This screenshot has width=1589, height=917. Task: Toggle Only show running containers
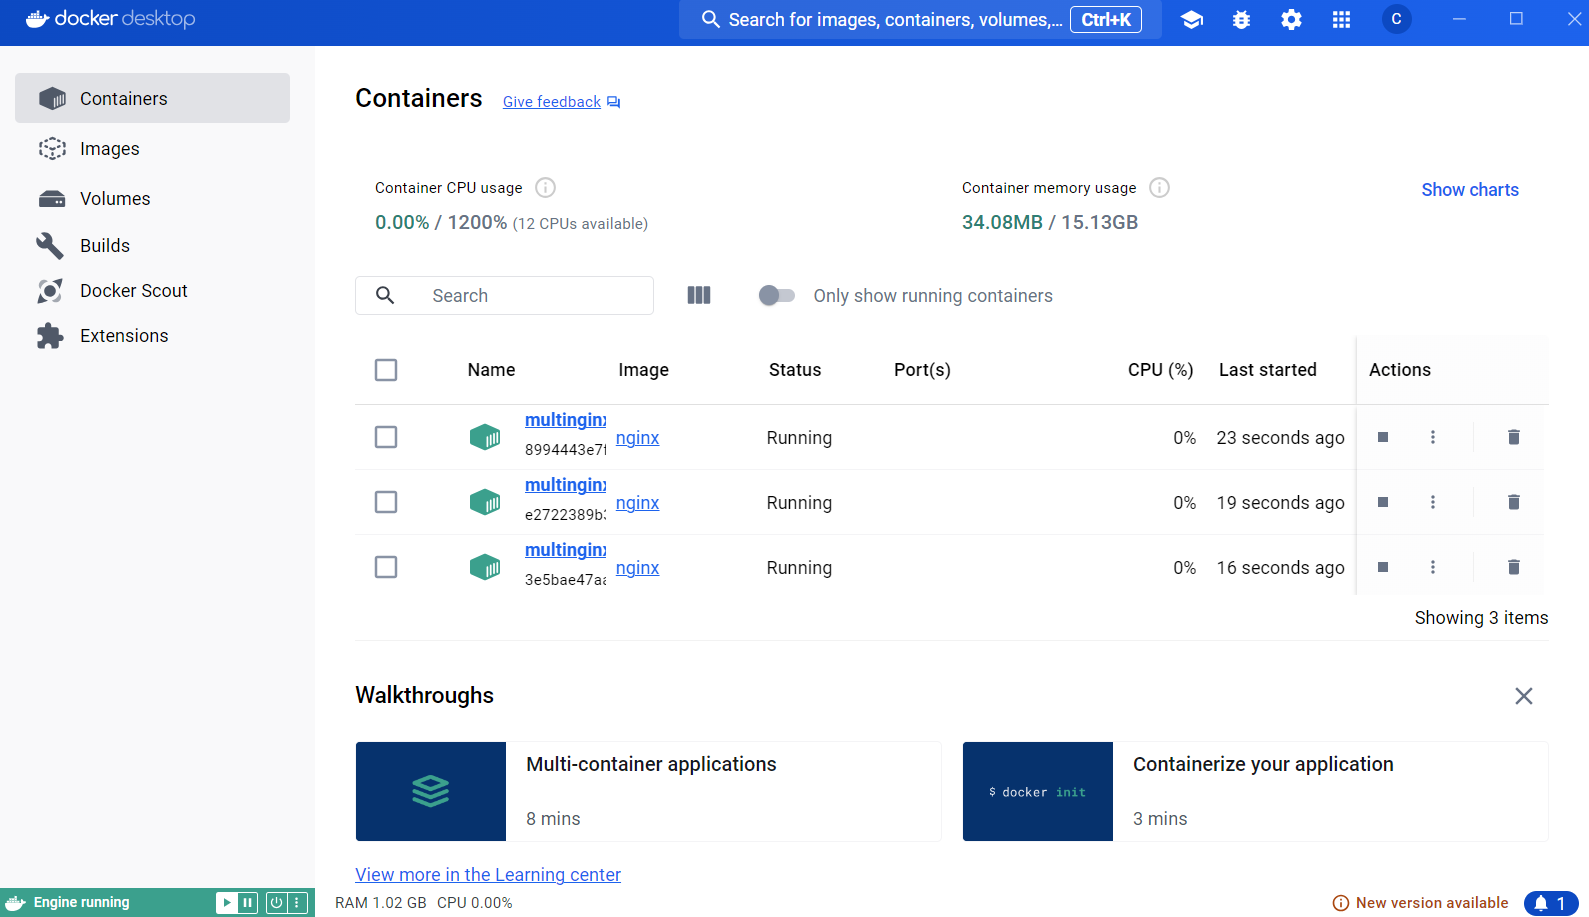(x=776, y=295)
